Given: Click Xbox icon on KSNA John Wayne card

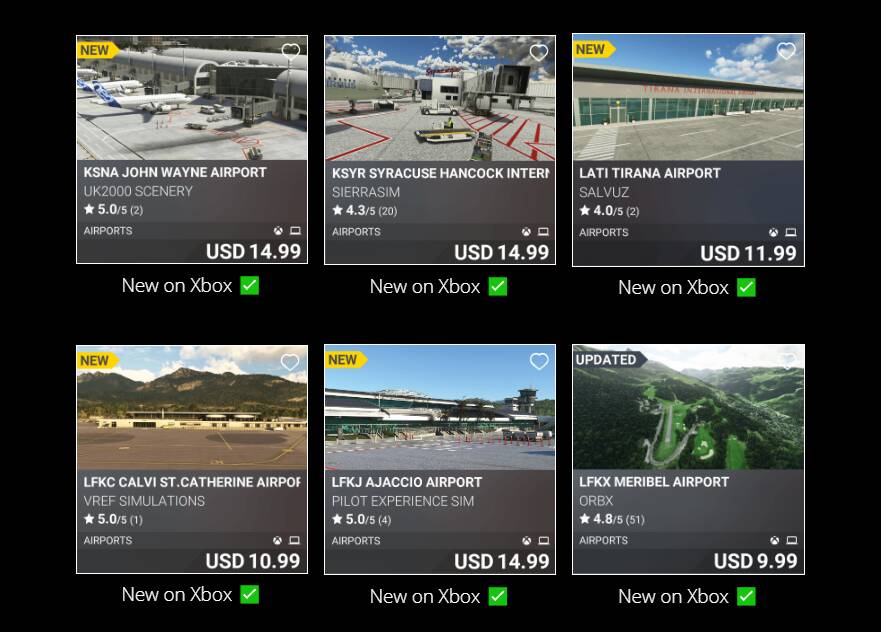Looking at the screenshot, I should point(278,231).
